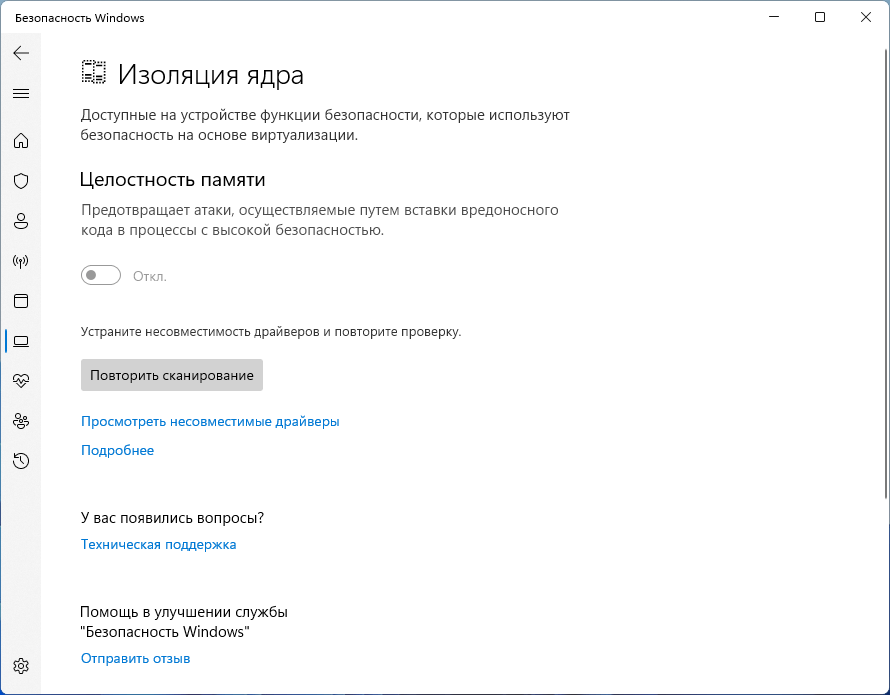Screen dimensions: 890x695
Task: Open the Техническая поддержка link
Action: click(x=158, y=545)
